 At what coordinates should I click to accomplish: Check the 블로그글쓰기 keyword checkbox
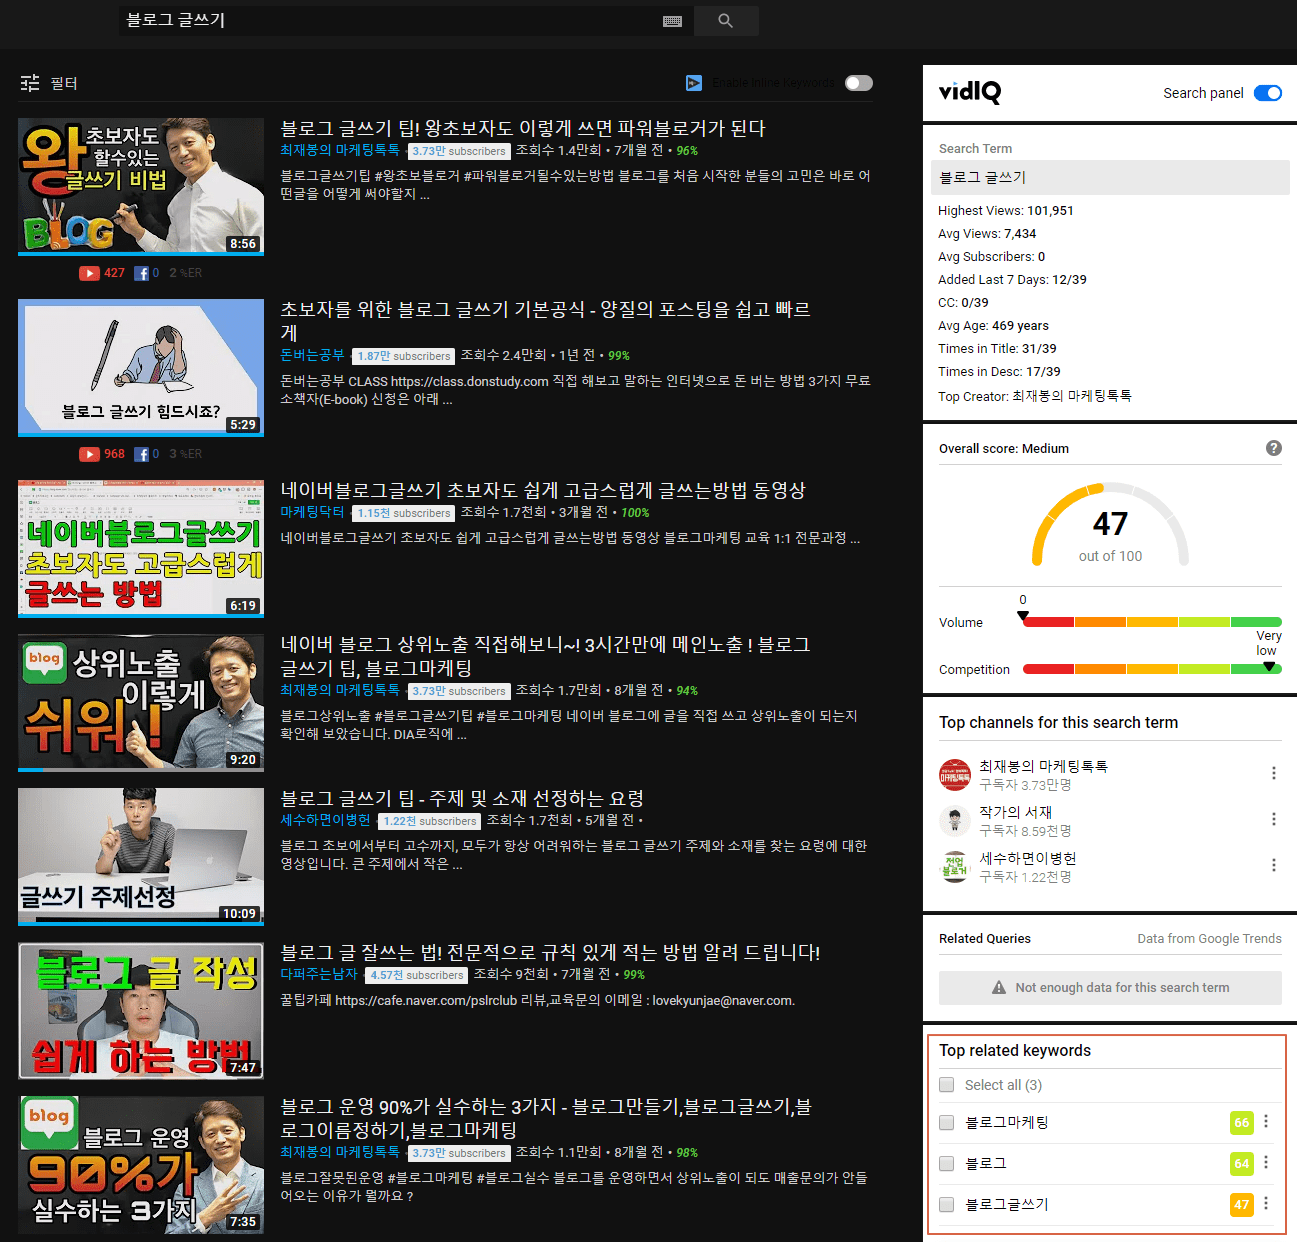coord(947,1204)
